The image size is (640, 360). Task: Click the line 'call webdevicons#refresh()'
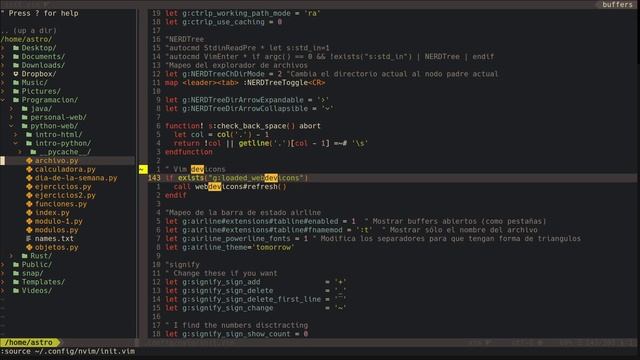coord(230,187)
